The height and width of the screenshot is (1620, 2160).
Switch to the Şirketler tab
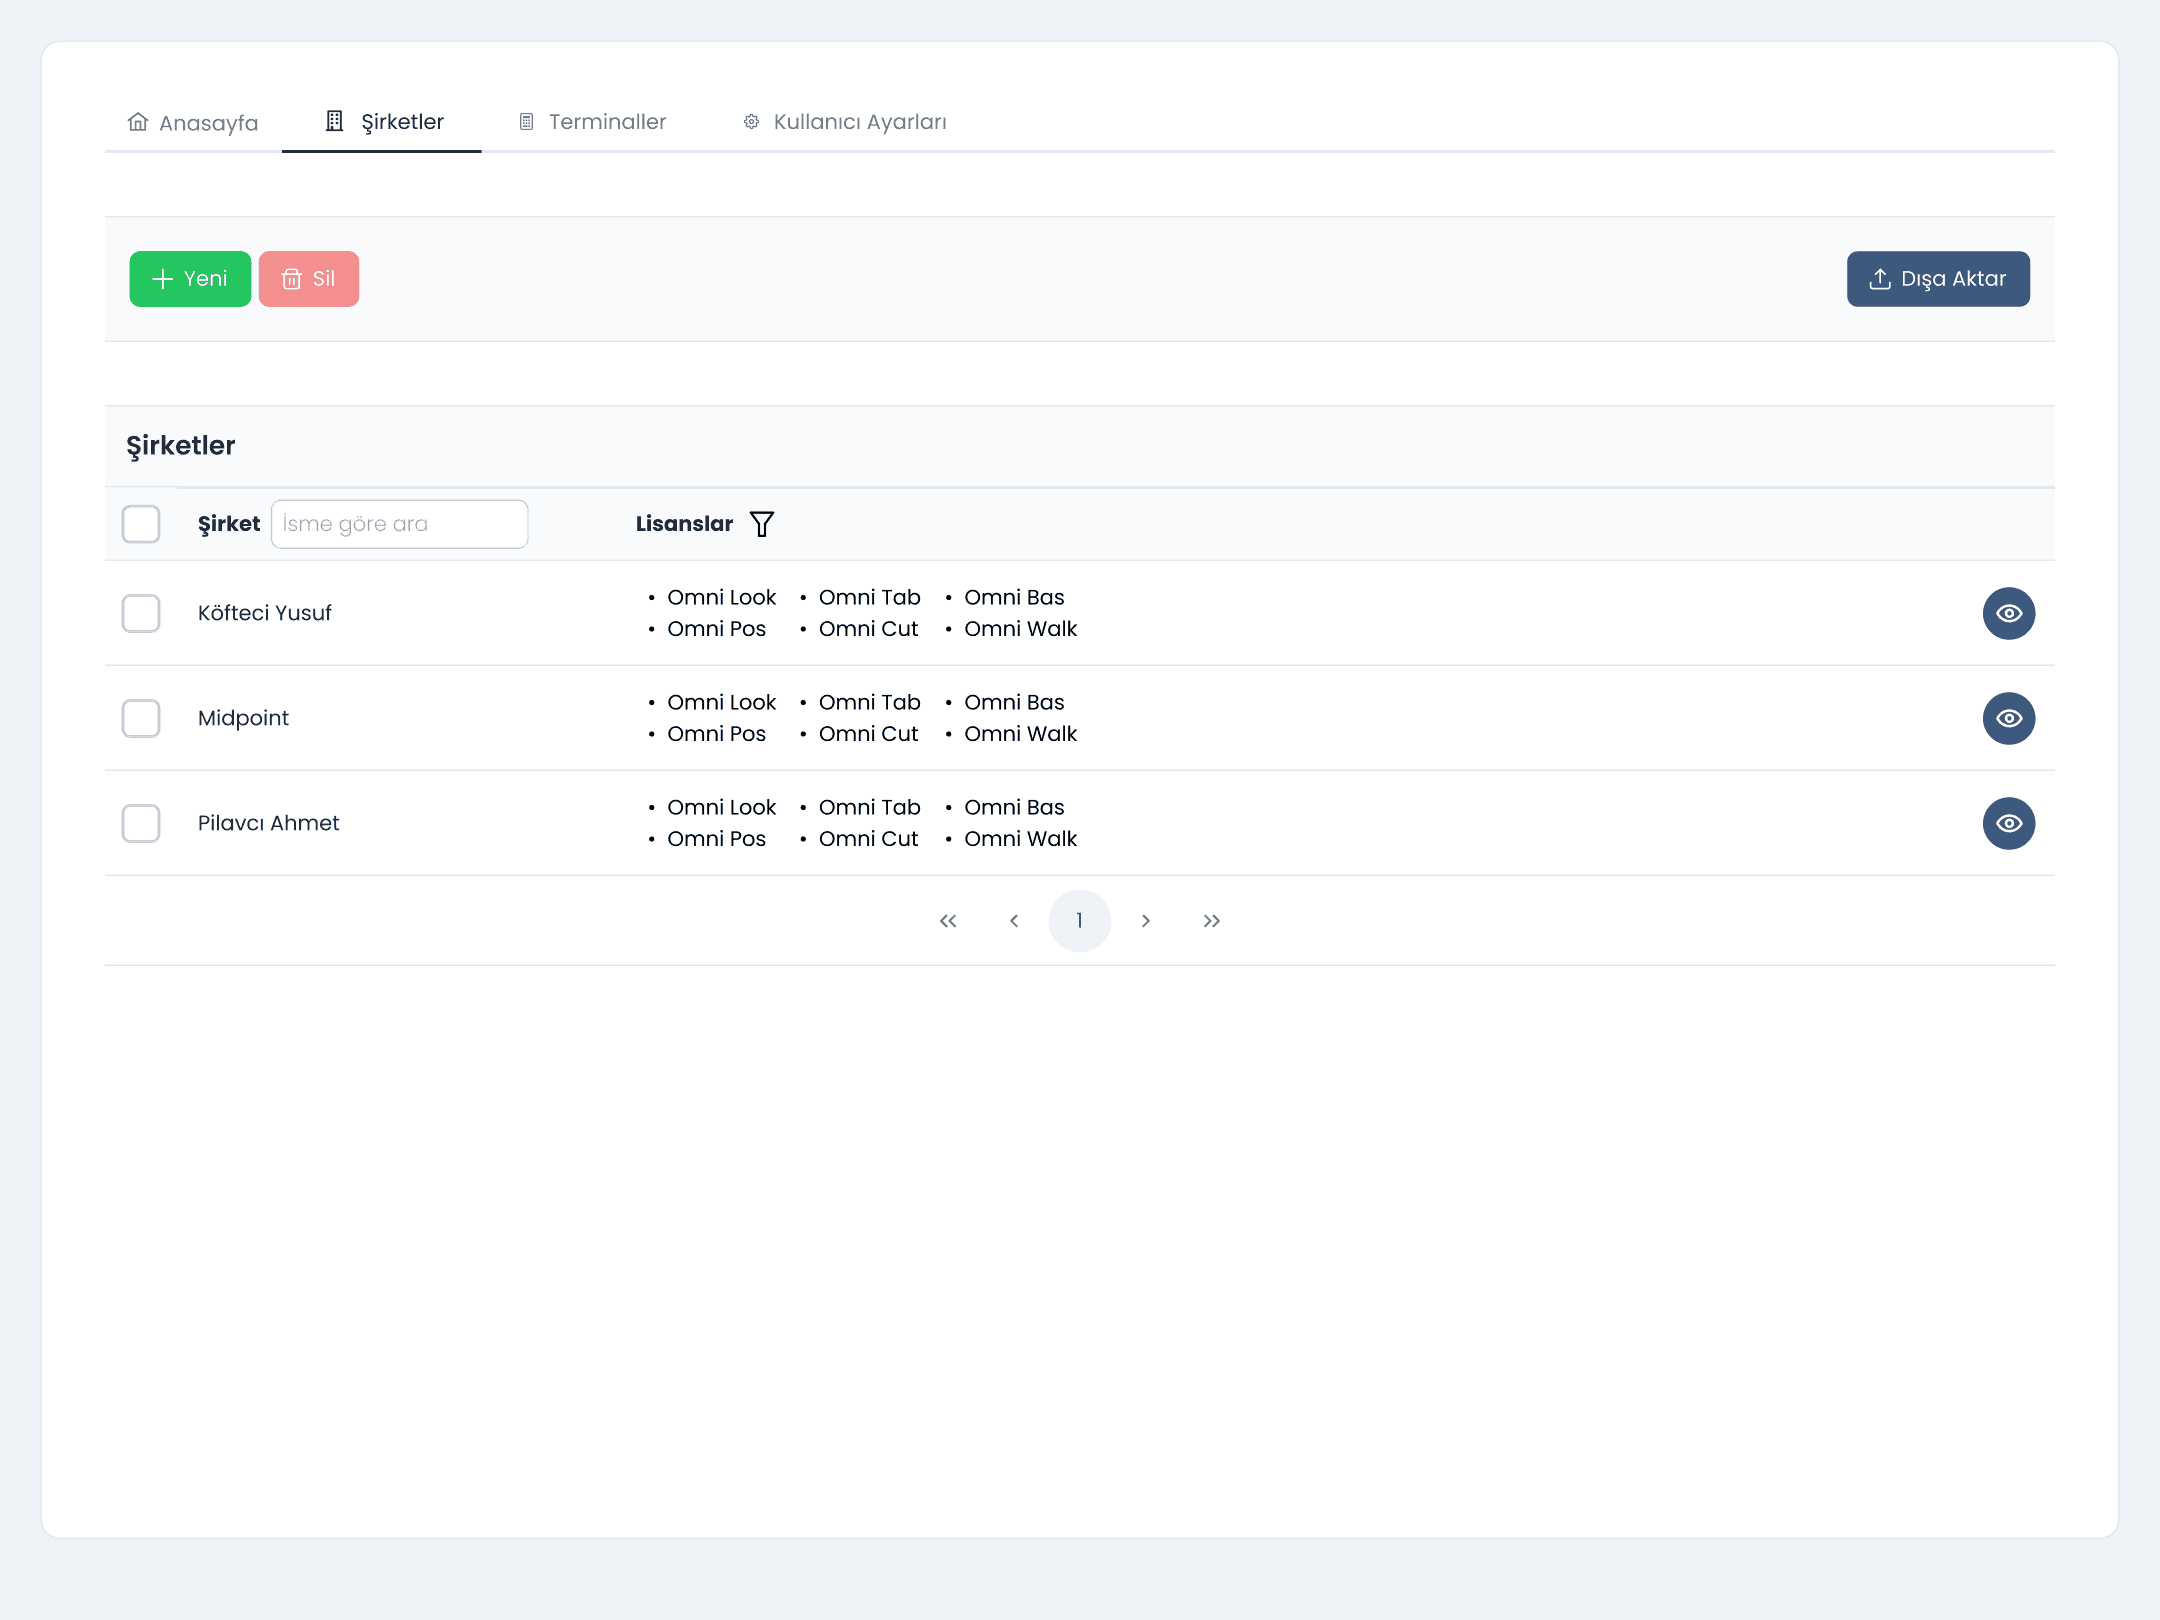pos(382,122)
